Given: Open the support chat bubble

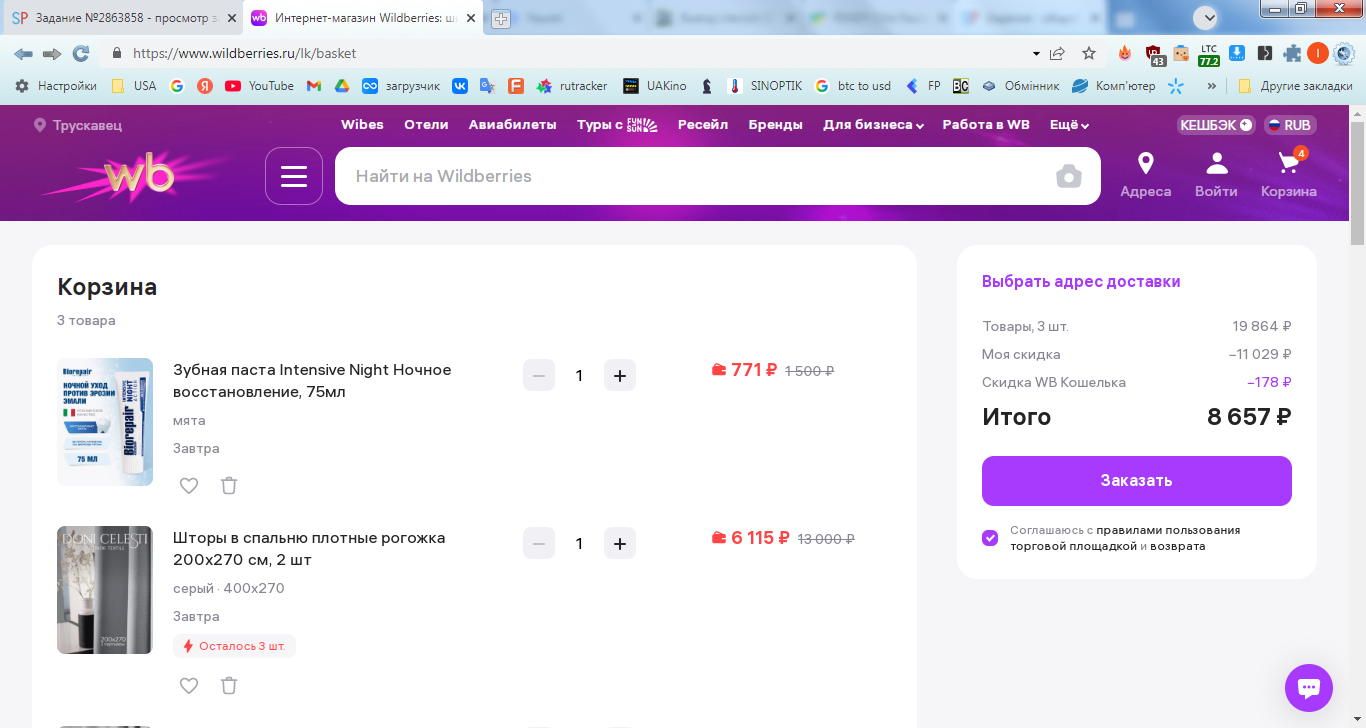Looking at the screenshot, I should point(1309,688).
